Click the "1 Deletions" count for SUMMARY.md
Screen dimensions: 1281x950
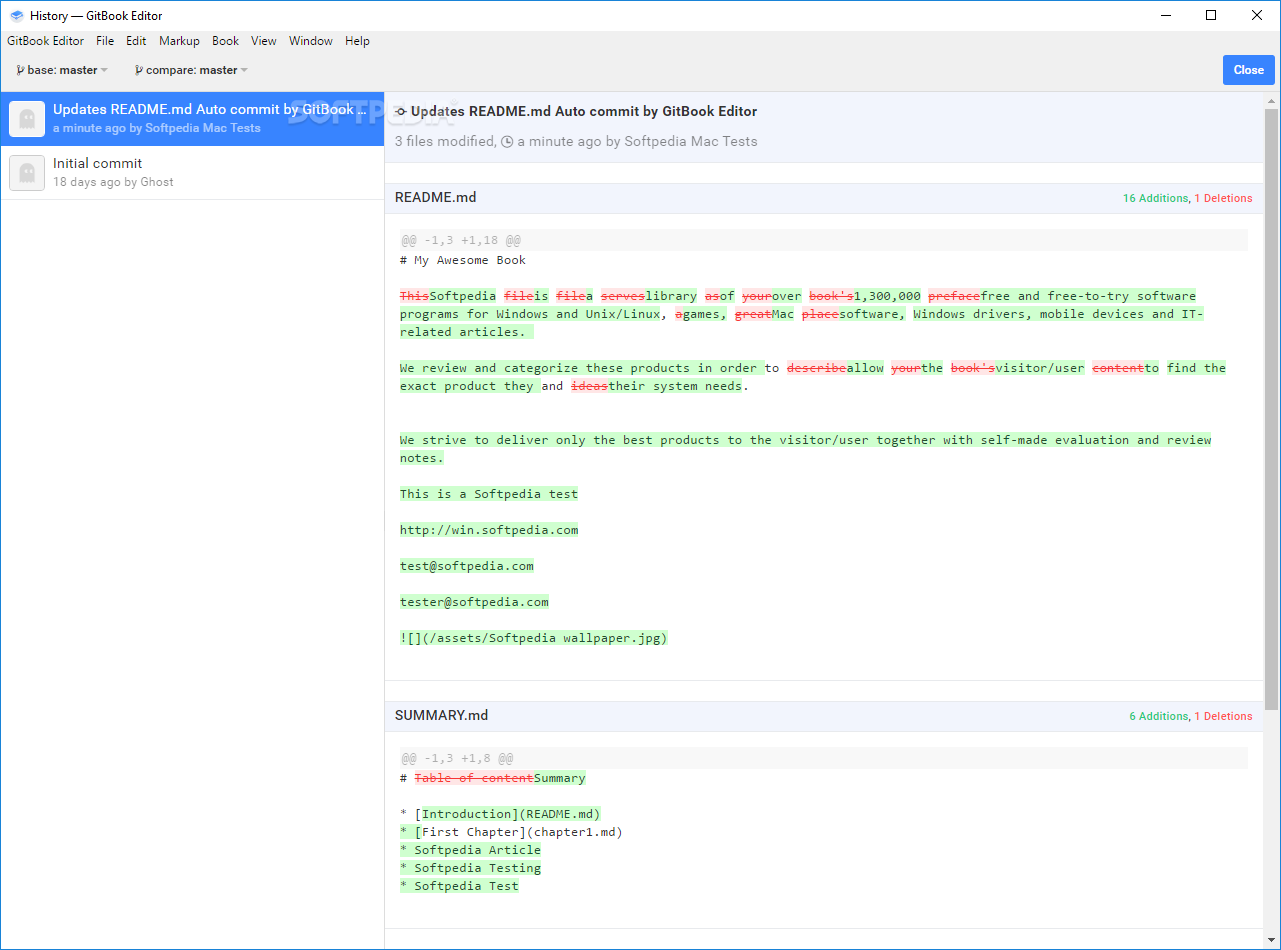point(1223,716)
